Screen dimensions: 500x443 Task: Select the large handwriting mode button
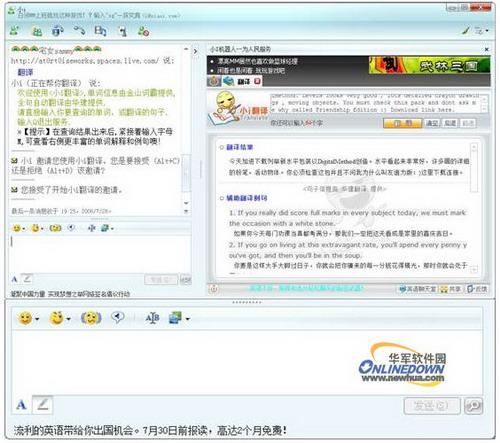pyautogui.click(x=43, y=405)
